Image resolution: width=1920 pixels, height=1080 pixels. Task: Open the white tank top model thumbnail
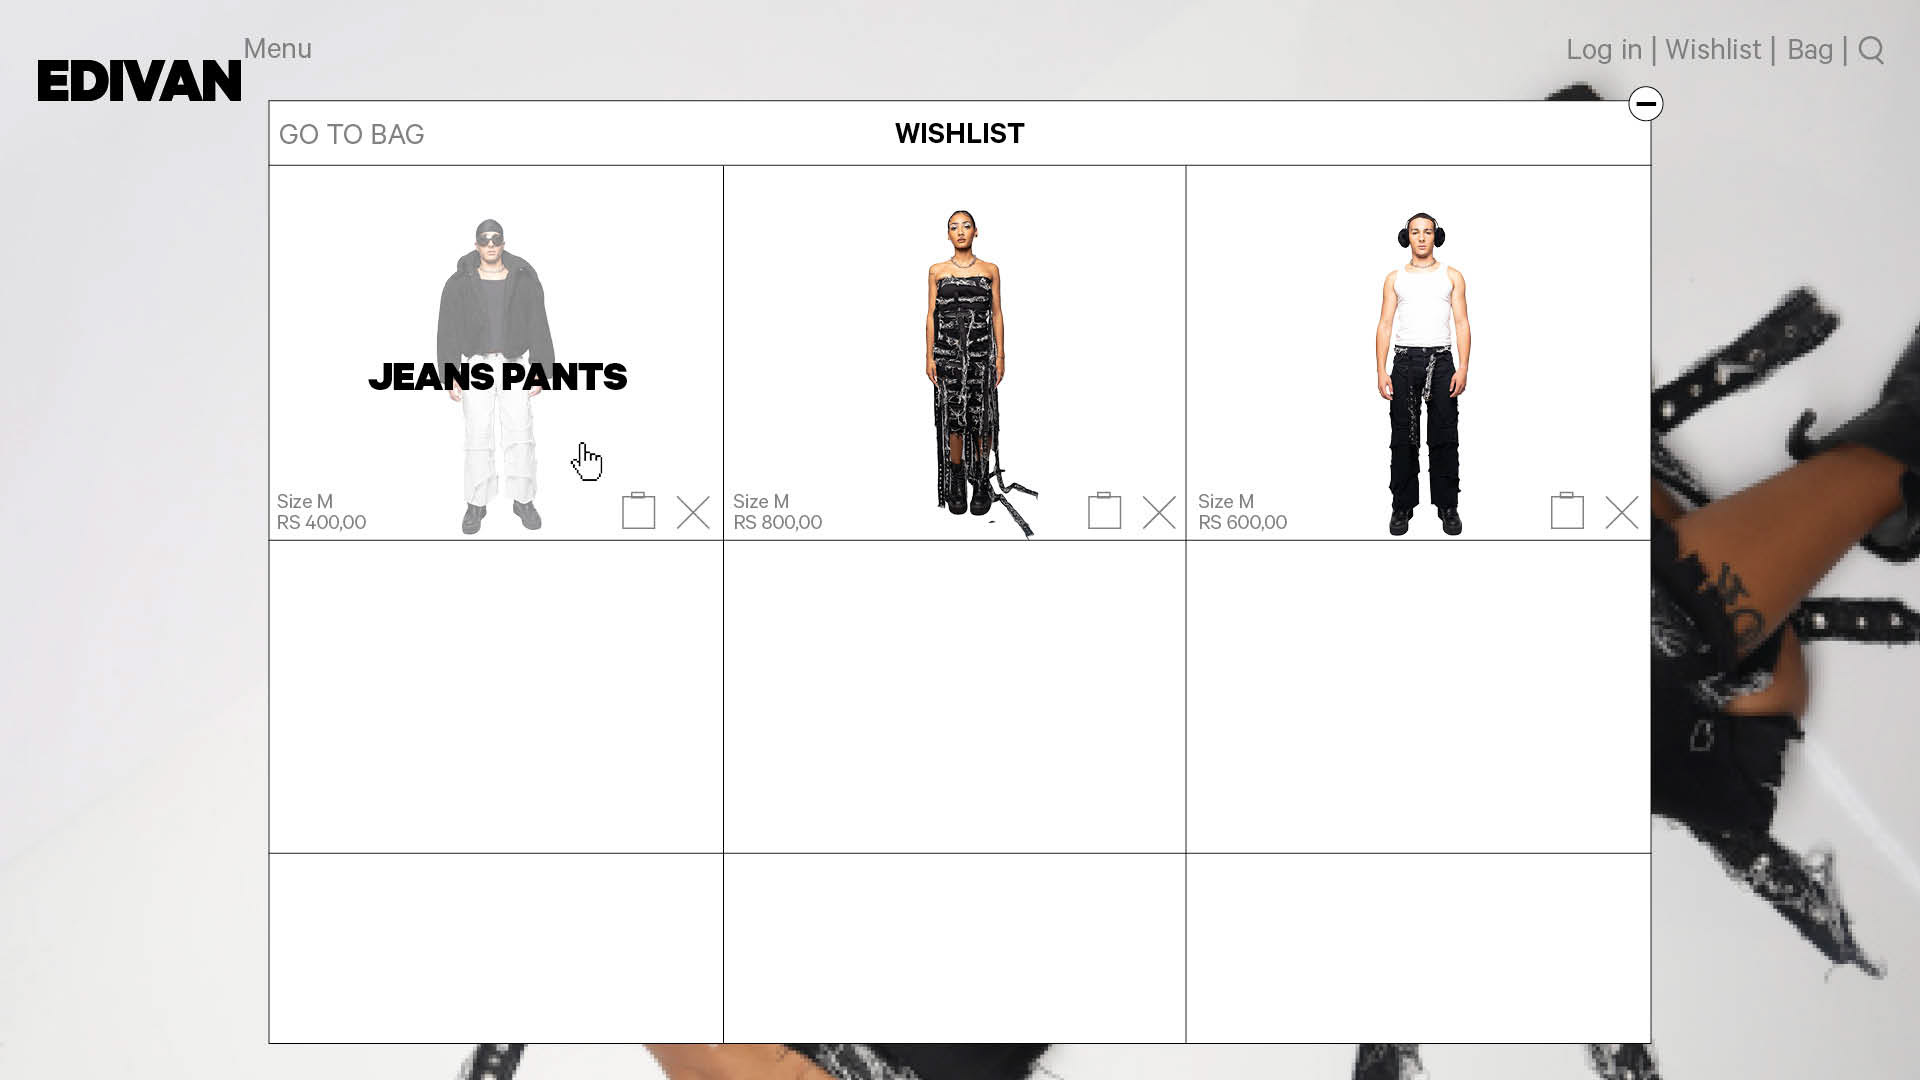coord(1422,372)
